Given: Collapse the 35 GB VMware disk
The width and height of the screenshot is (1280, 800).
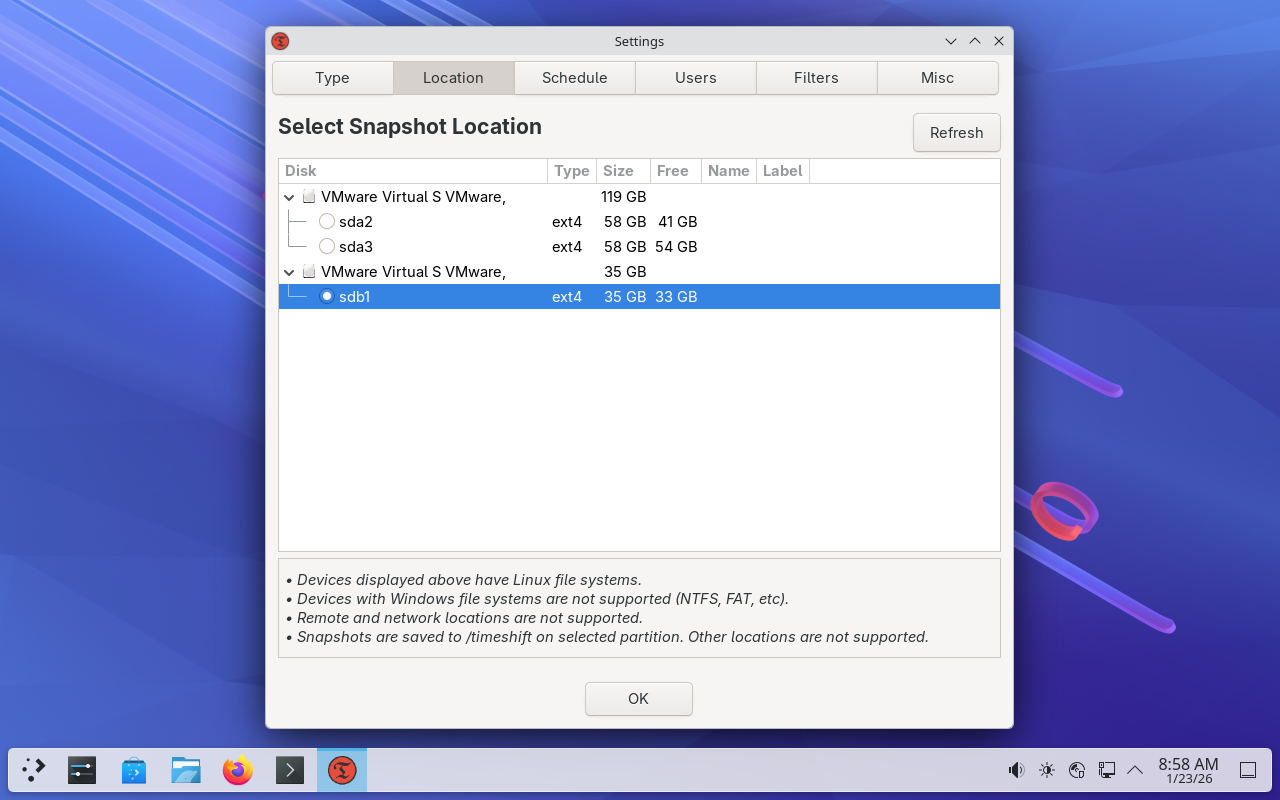Looking at the screenshot, I should click(x=289, y=272).
